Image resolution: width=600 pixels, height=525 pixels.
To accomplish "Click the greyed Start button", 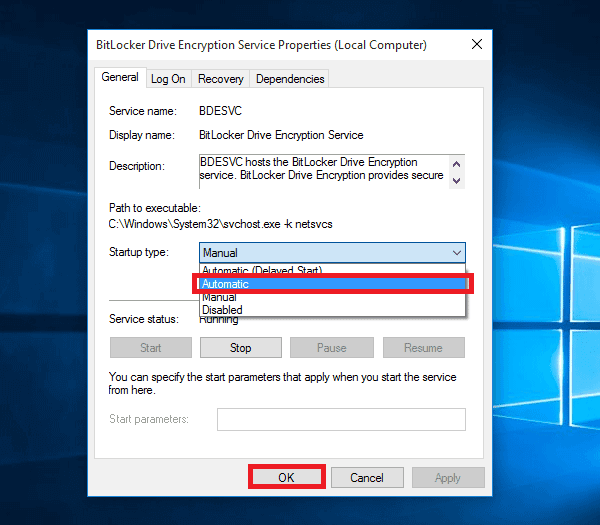I will click(151, 347).
